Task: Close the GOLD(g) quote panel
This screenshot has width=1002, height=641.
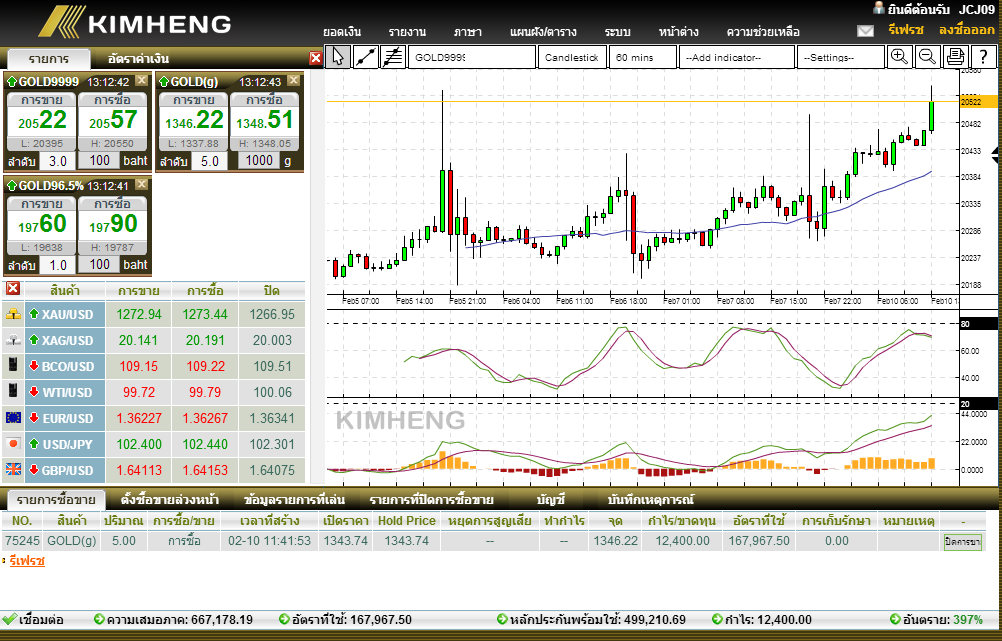Action: 293,81
